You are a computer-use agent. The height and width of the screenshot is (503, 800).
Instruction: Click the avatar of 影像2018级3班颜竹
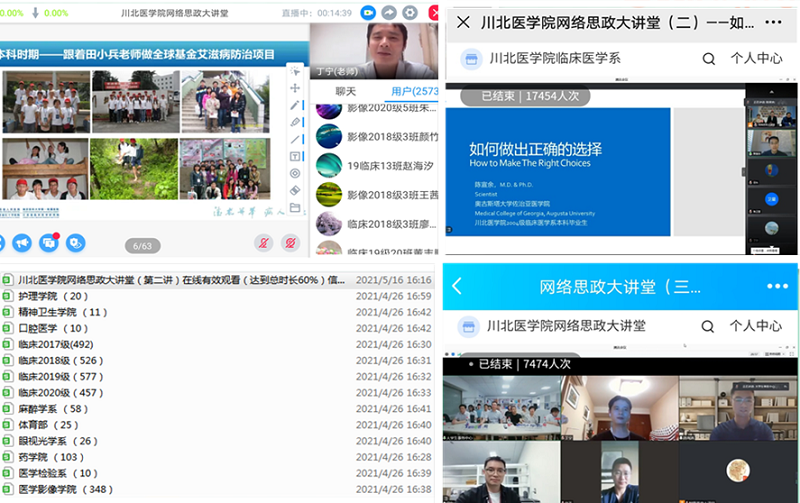tap(329, 137)
